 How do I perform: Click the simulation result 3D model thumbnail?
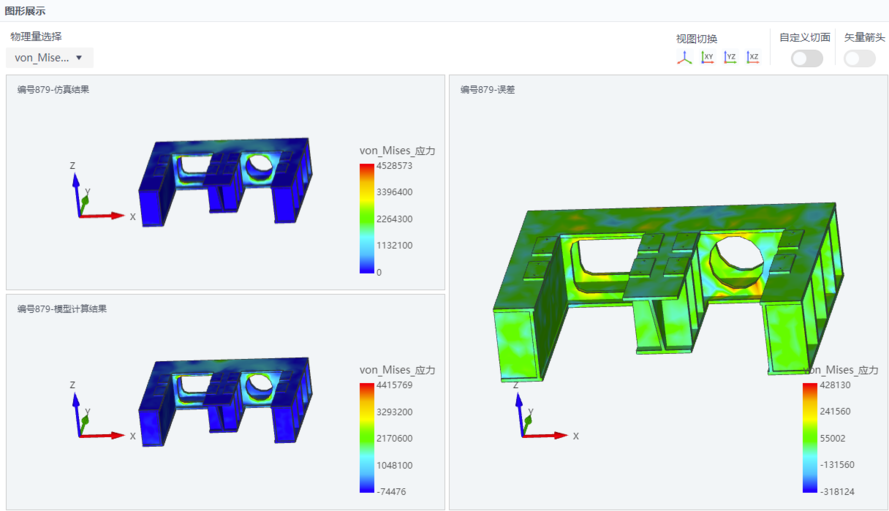coord(225,181)
